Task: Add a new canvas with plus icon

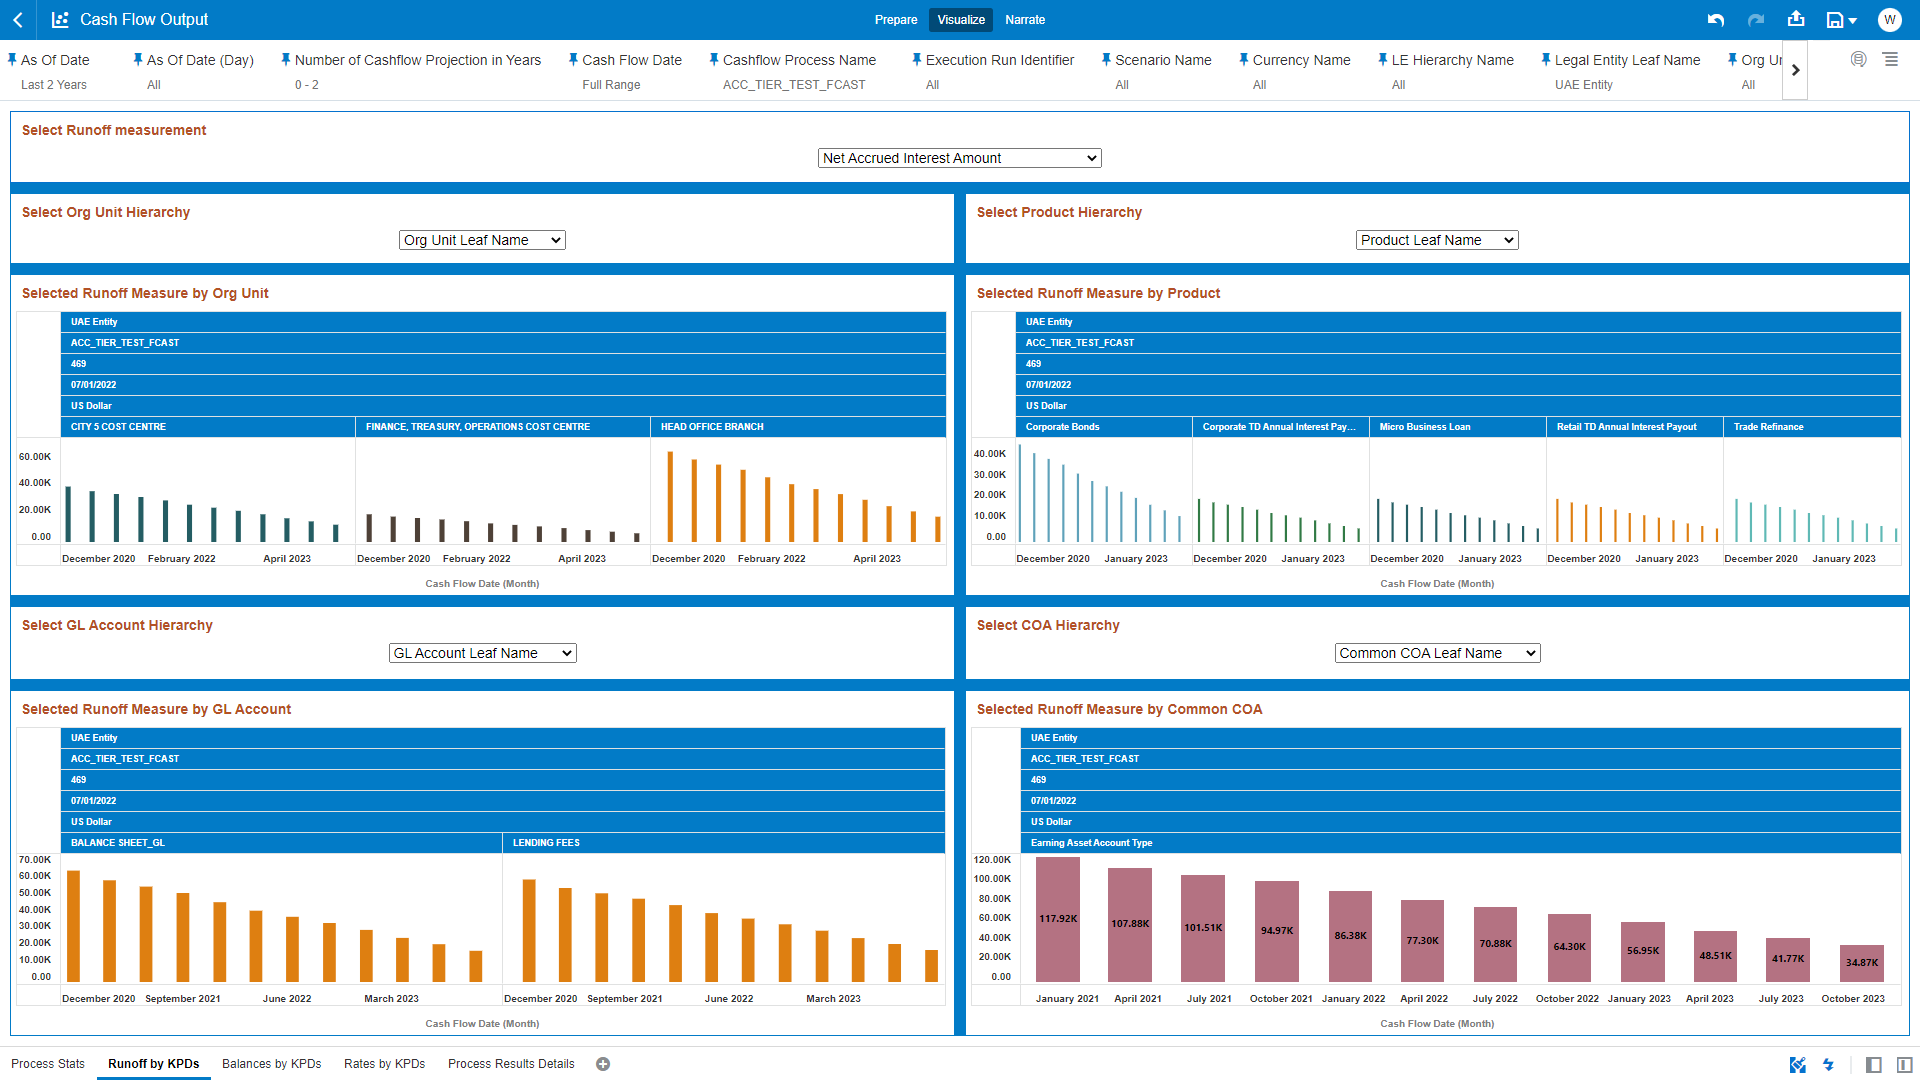Action: (x=603, y=1064)
